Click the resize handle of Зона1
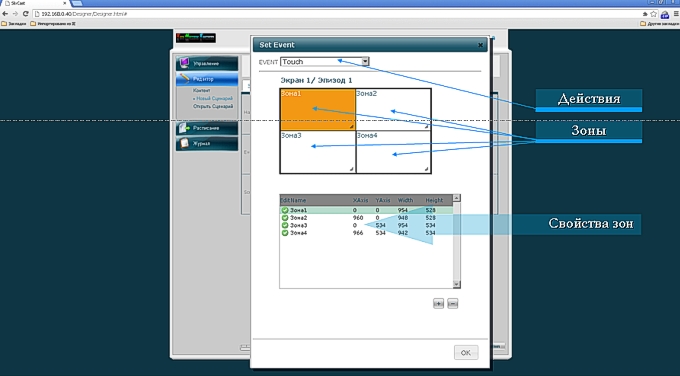680x376 pixels. pyautogui.click(x=352, y=127)
